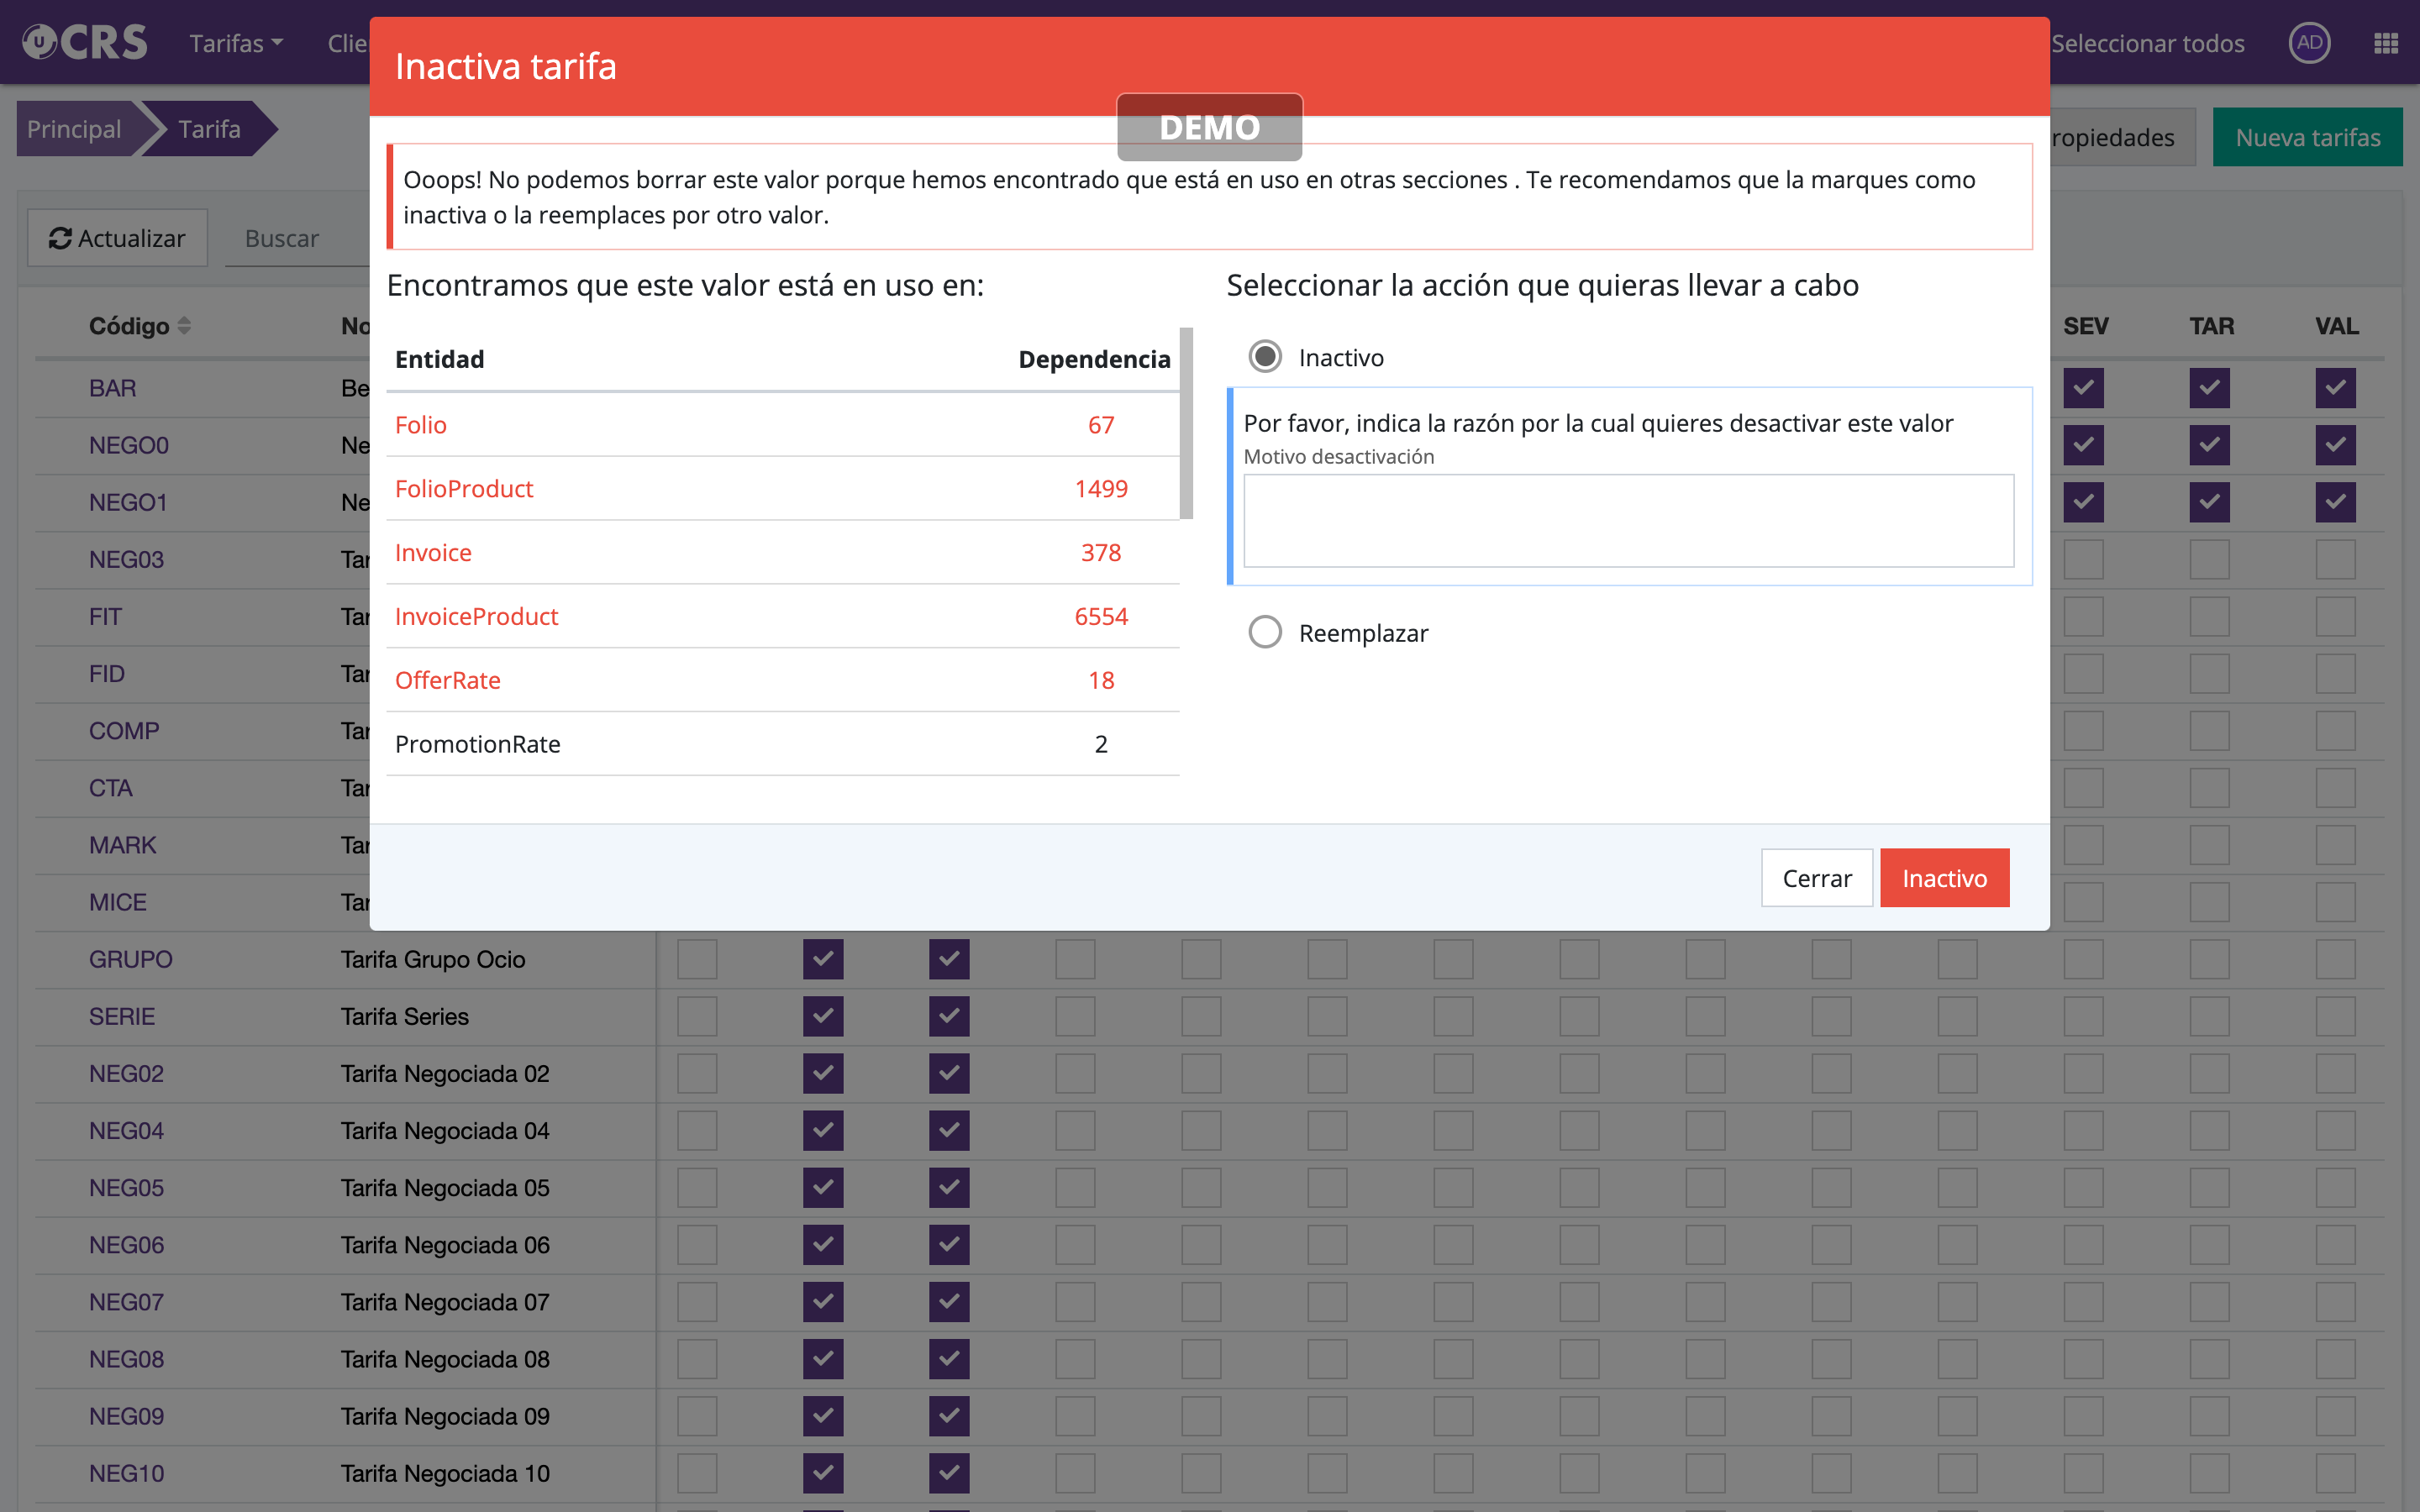Click the Actualizar refresh button
The height and width of the screenshot is (1512, 2420).
118,238
